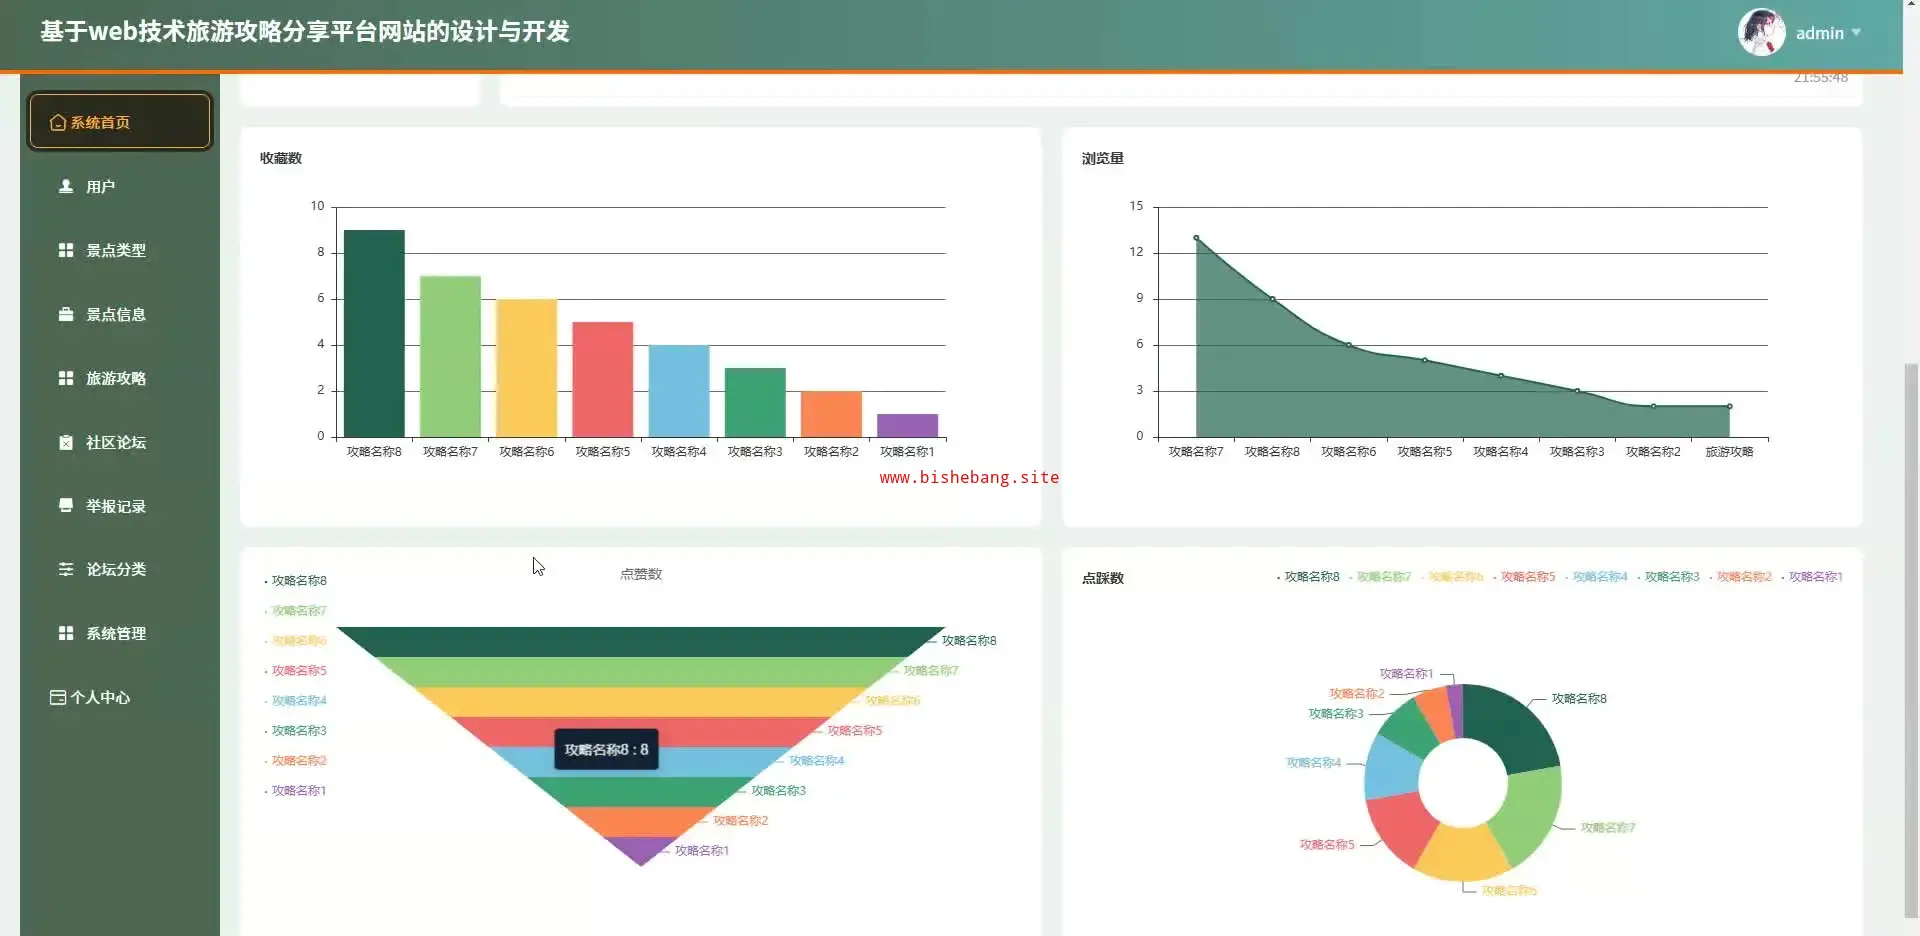
Task: Toggle 攻略名称4 in the 点踩数 pie legend
Action: coord(1596,577)
